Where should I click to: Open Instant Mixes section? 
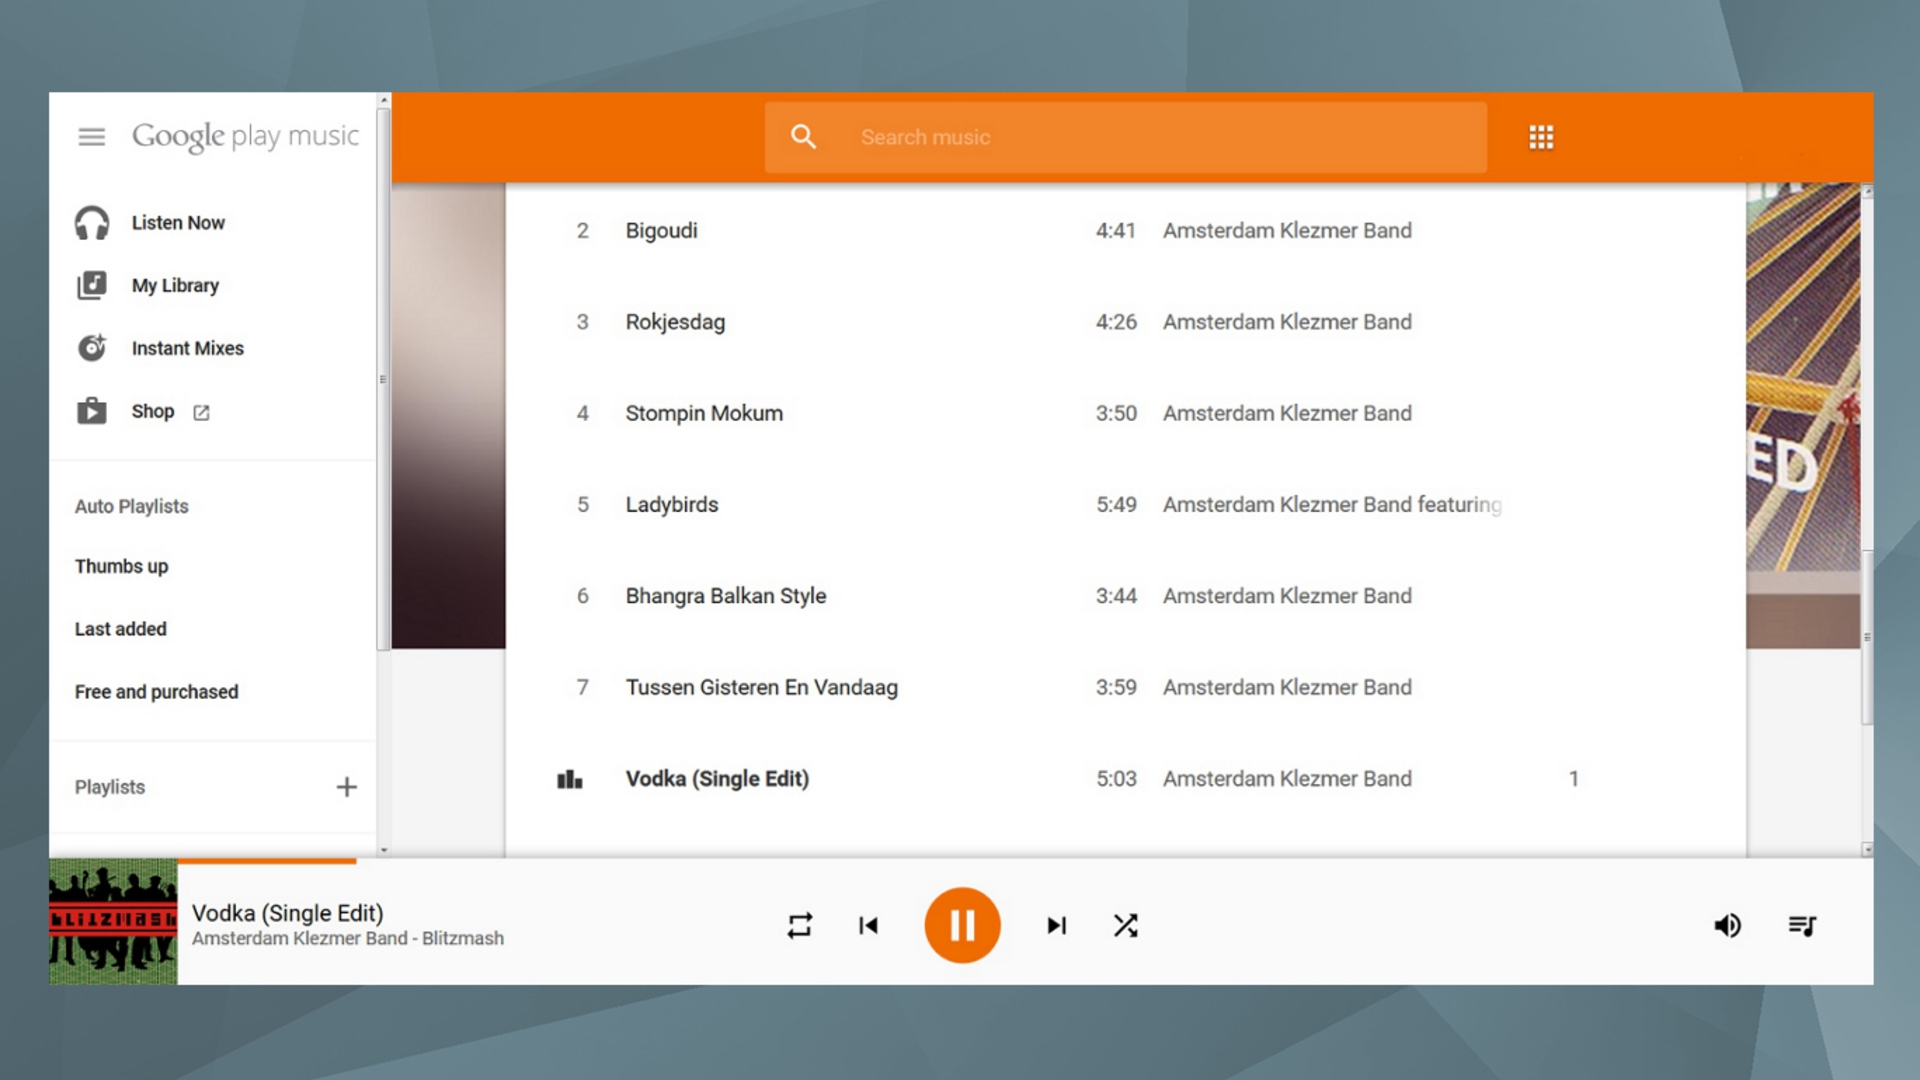pyautogui.click(x=188, y=349)
